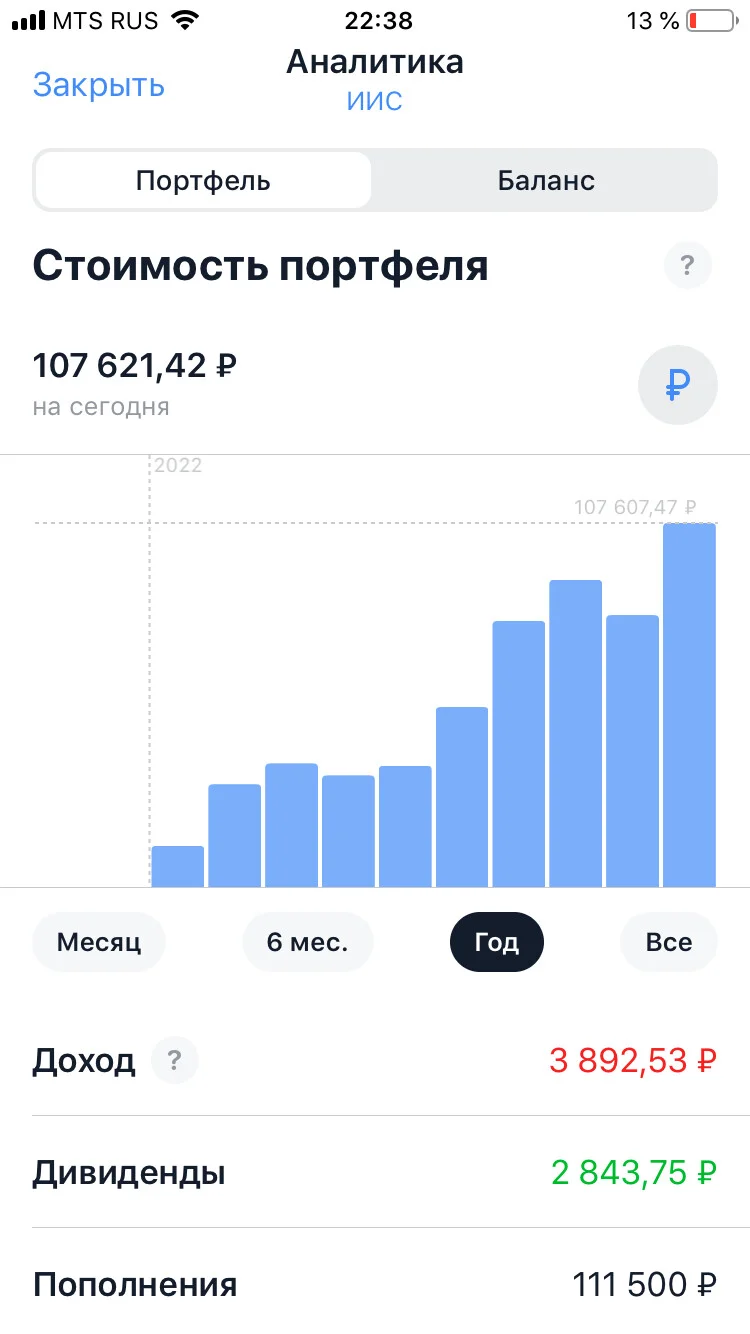Open the Дивиденды row
The image size is (750, 1334).
(375, 1172)
